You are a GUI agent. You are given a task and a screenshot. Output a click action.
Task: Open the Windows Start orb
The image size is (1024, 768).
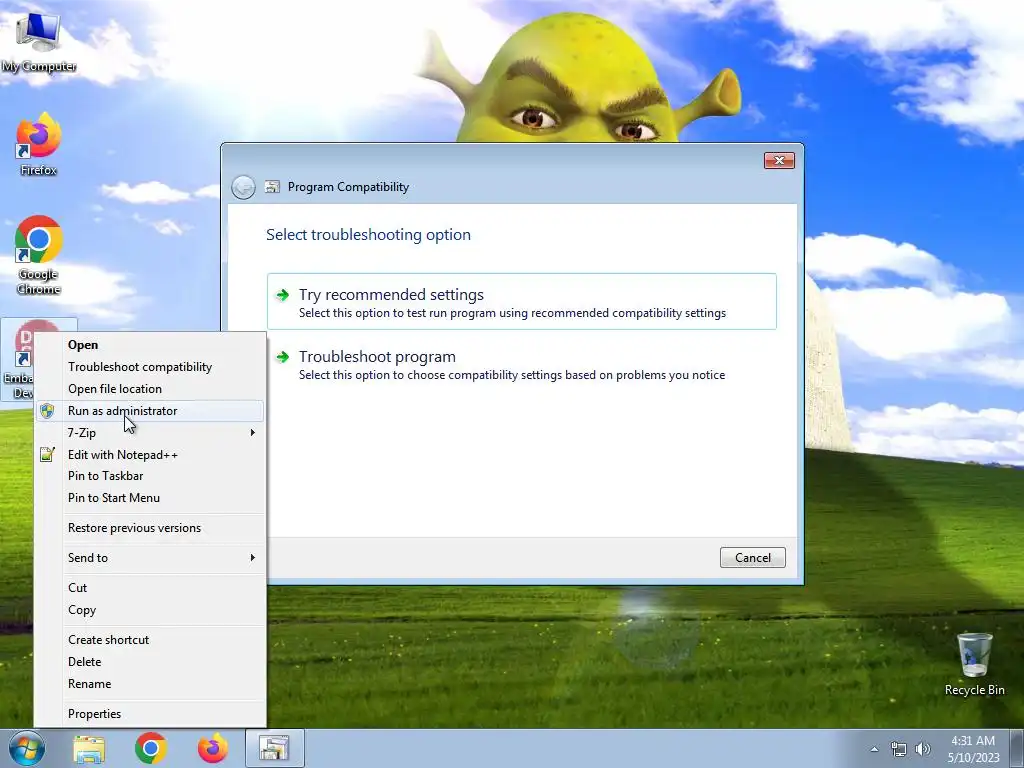coord(27,748)
